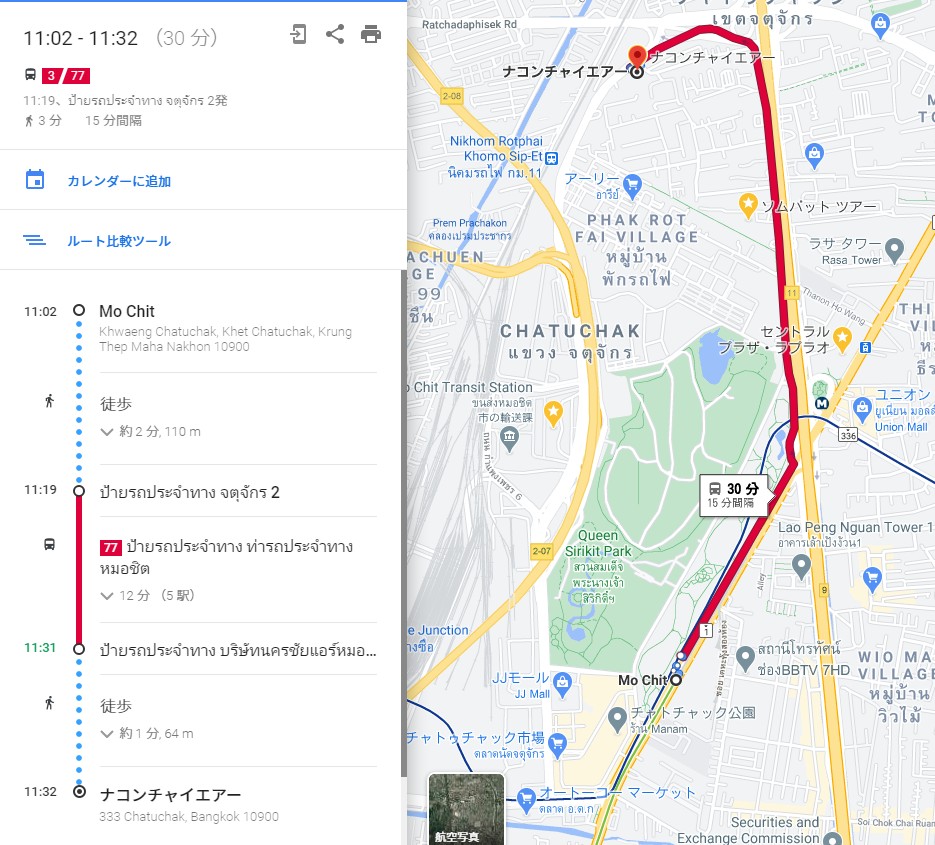935x845 pixels.
Task: Click the Rasa Tower map marker
Action: pos(894,250)
